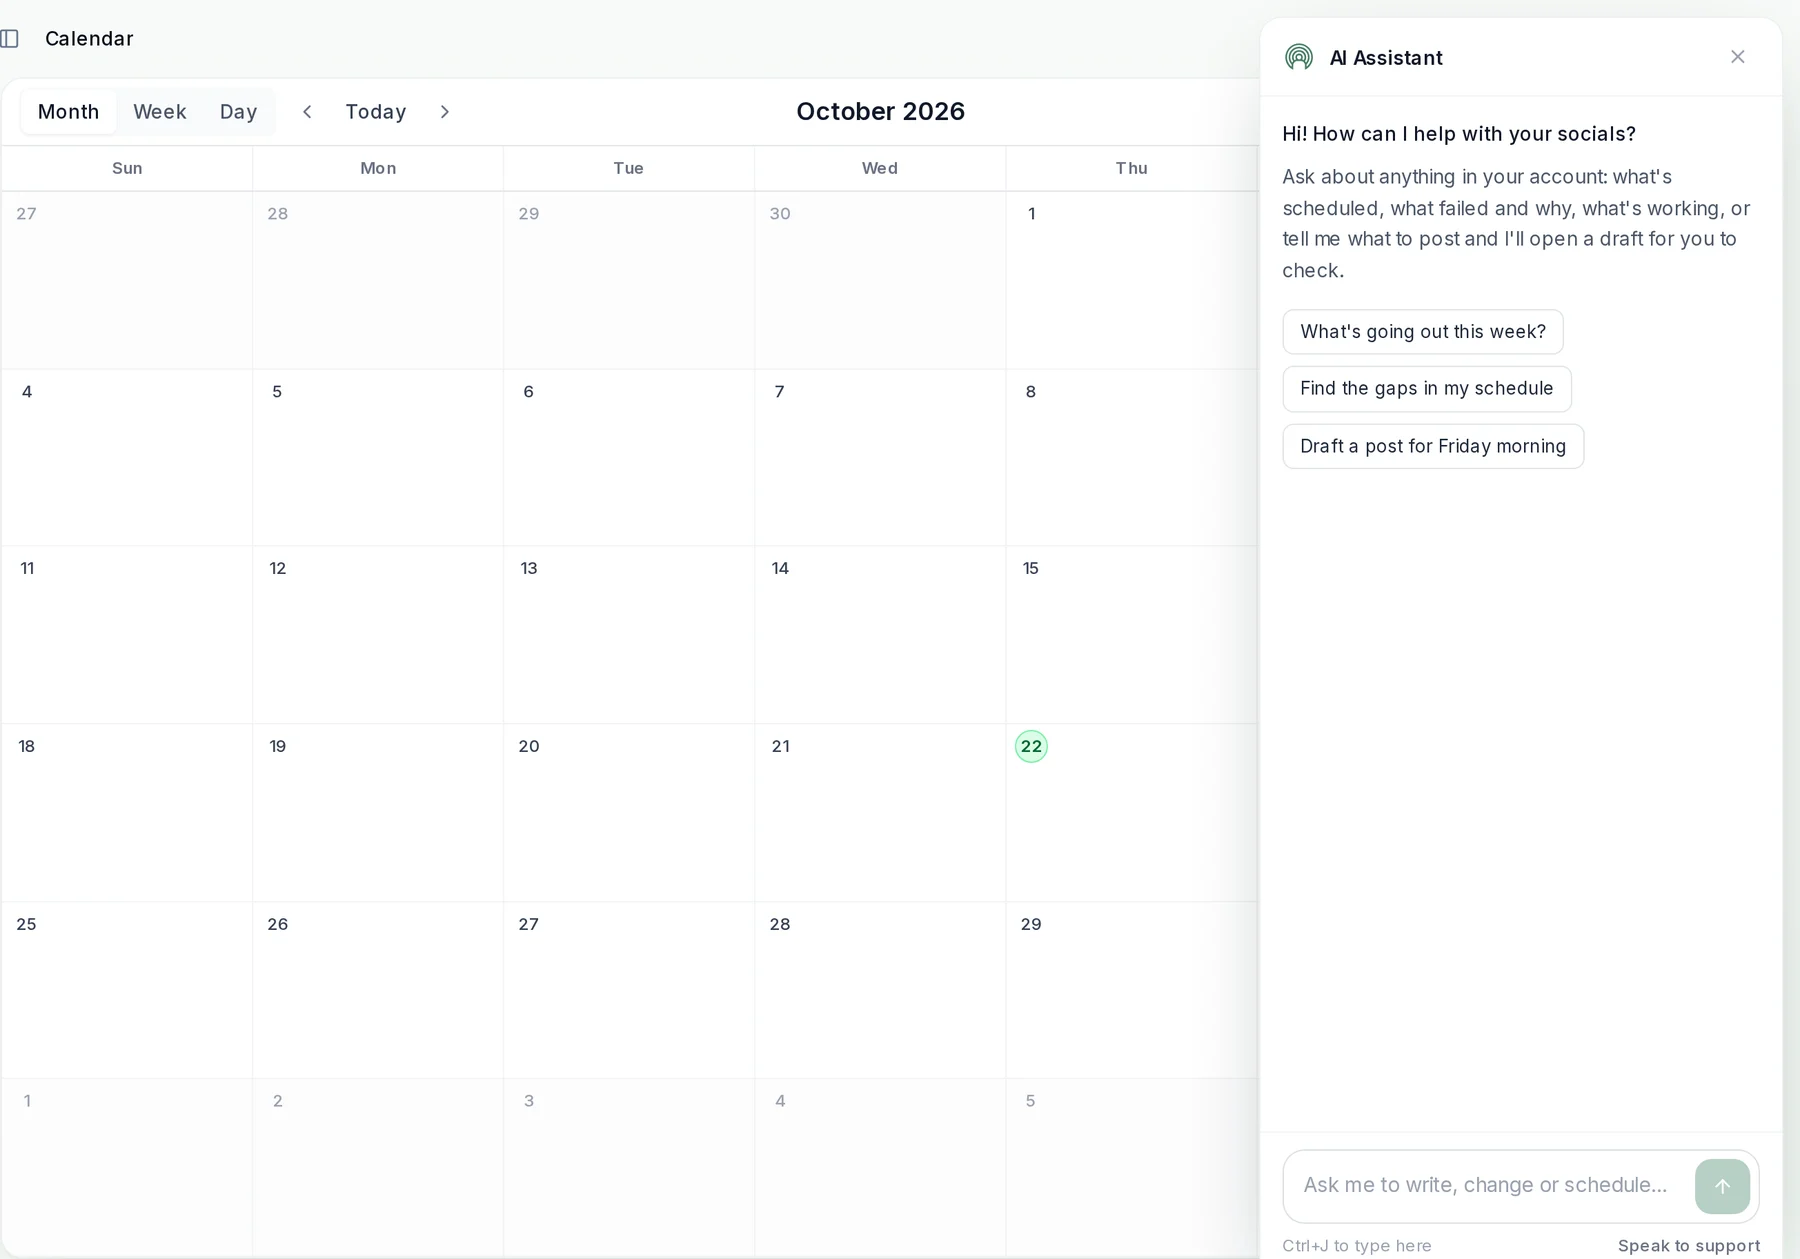Image resolution: width=1800 pixels, height=1259 pixels.
Task: Select Sunday October 4 cell
Action: [127, 458]
